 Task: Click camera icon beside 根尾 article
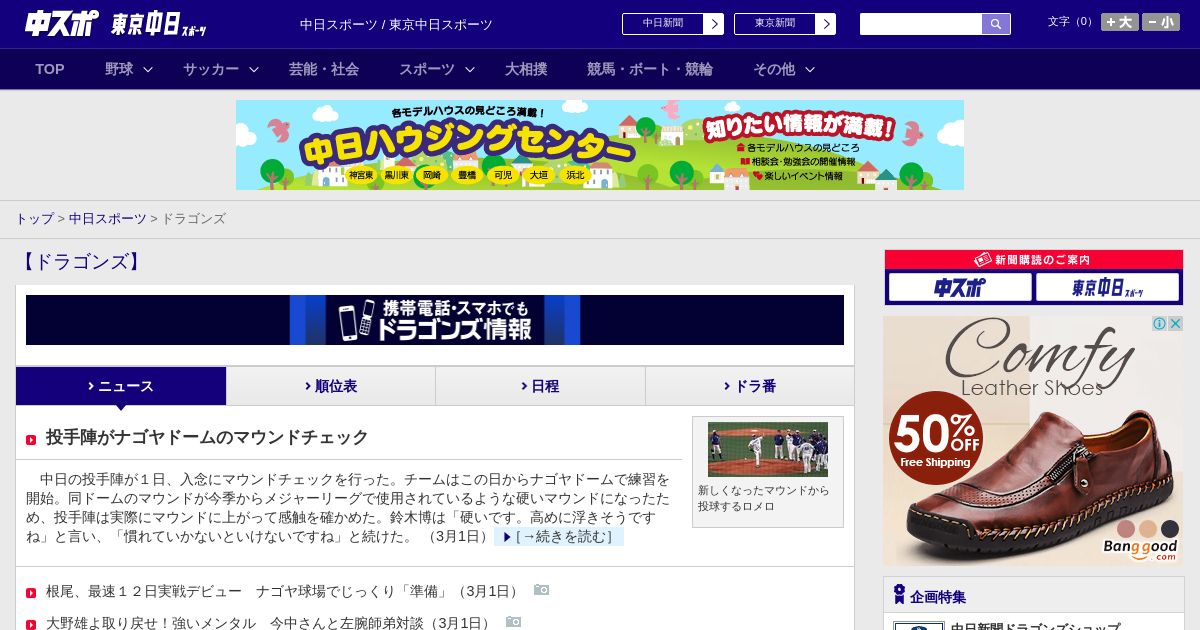pyautogui.click(x=541, y=590)
